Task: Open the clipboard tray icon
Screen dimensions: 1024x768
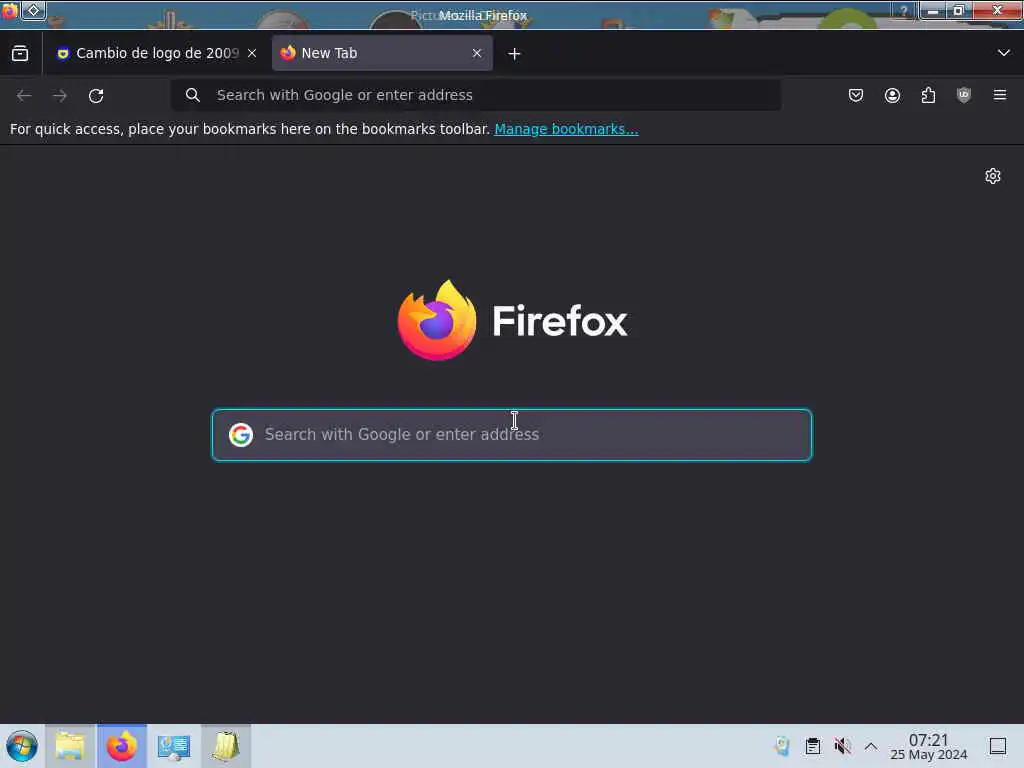Action: pyautogui.click(x=812, y=746)
